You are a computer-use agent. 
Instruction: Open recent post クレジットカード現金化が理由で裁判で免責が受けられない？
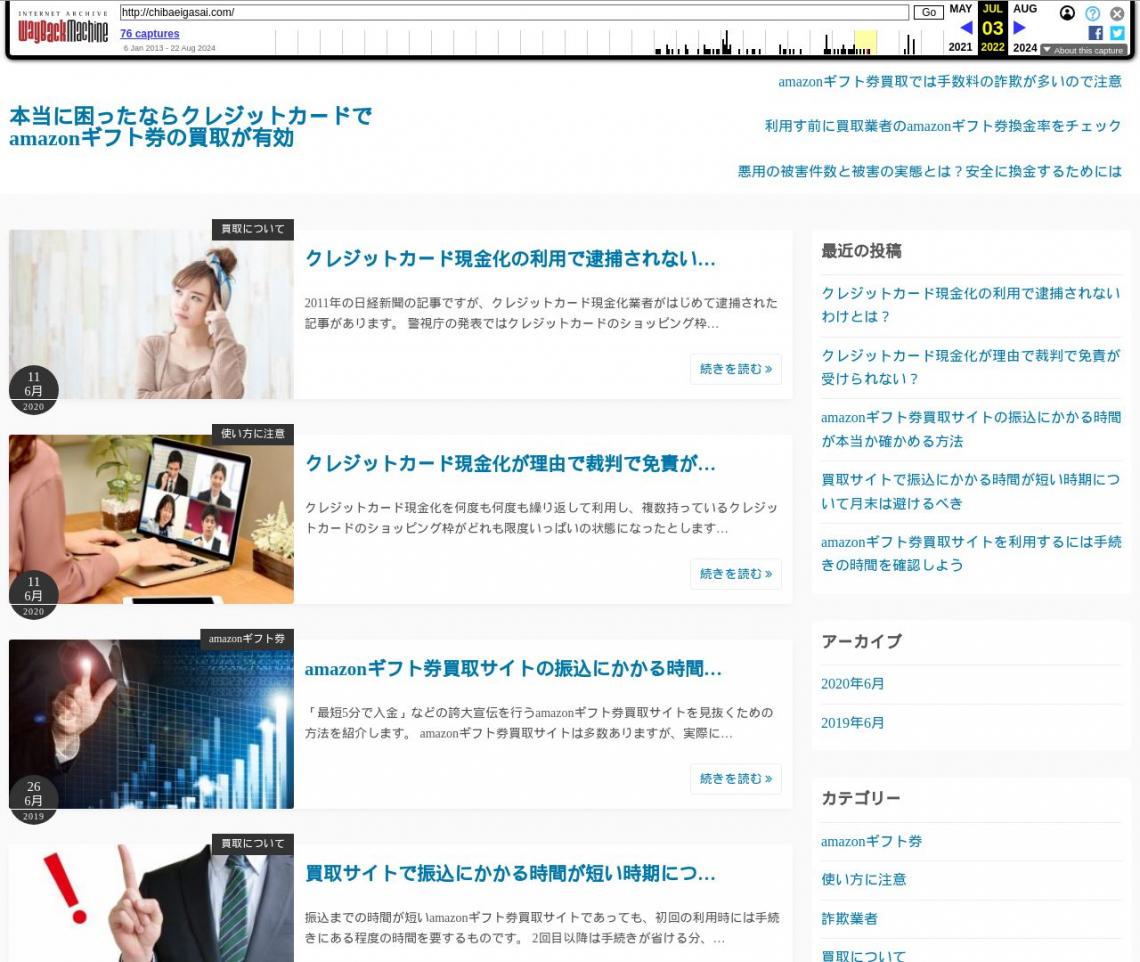pos(971,367)
